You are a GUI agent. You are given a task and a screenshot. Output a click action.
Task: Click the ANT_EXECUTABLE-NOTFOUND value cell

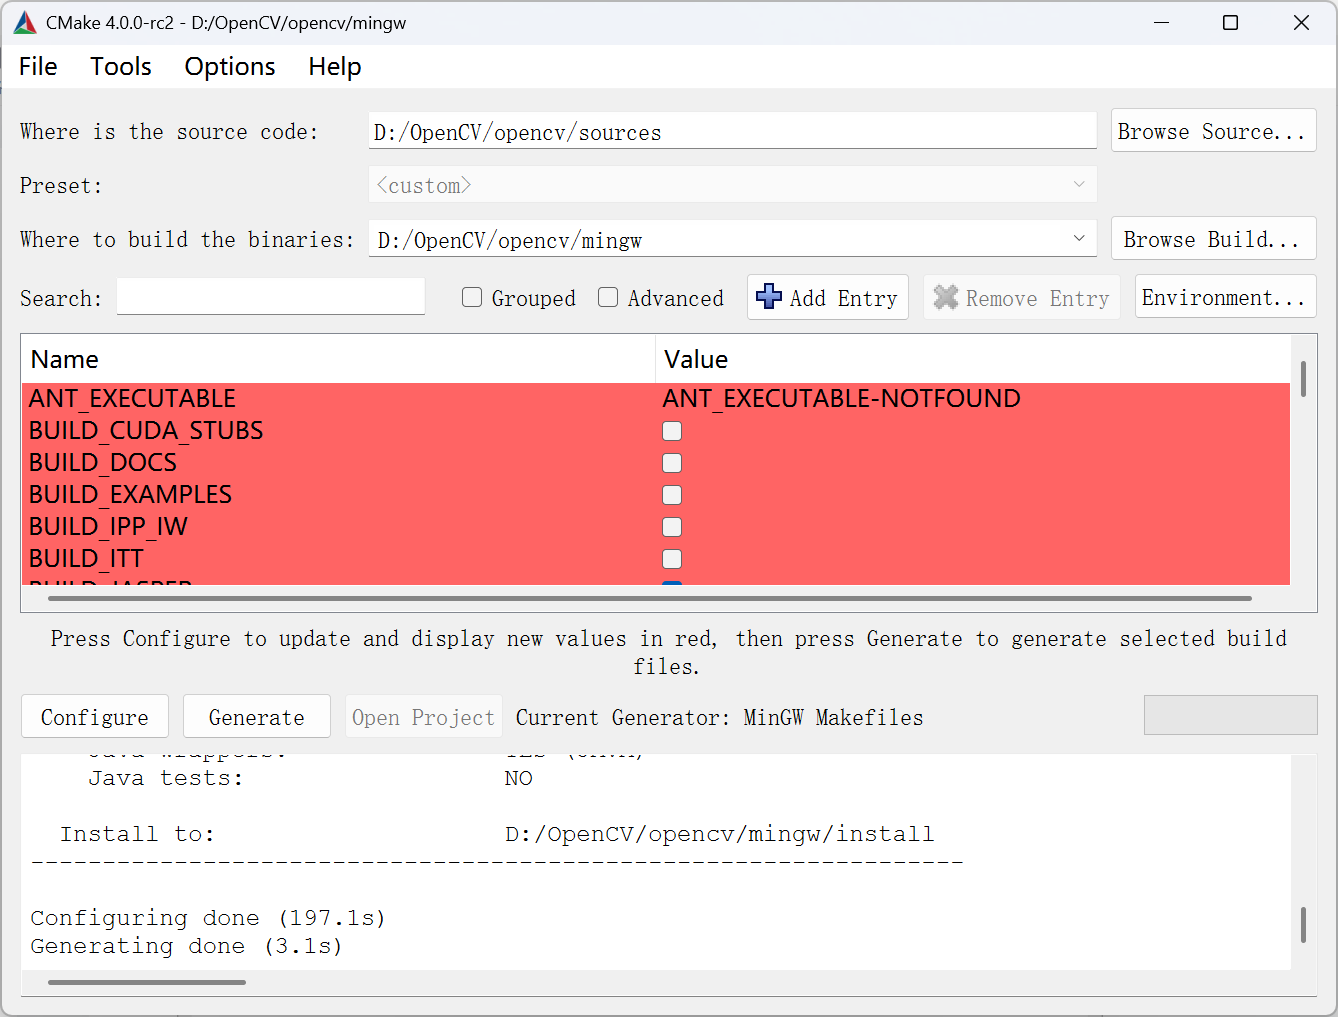(841, 398)
